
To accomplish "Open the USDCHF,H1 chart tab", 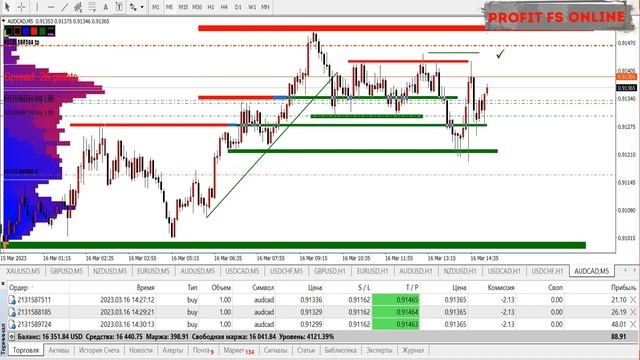I will point(547,271).
